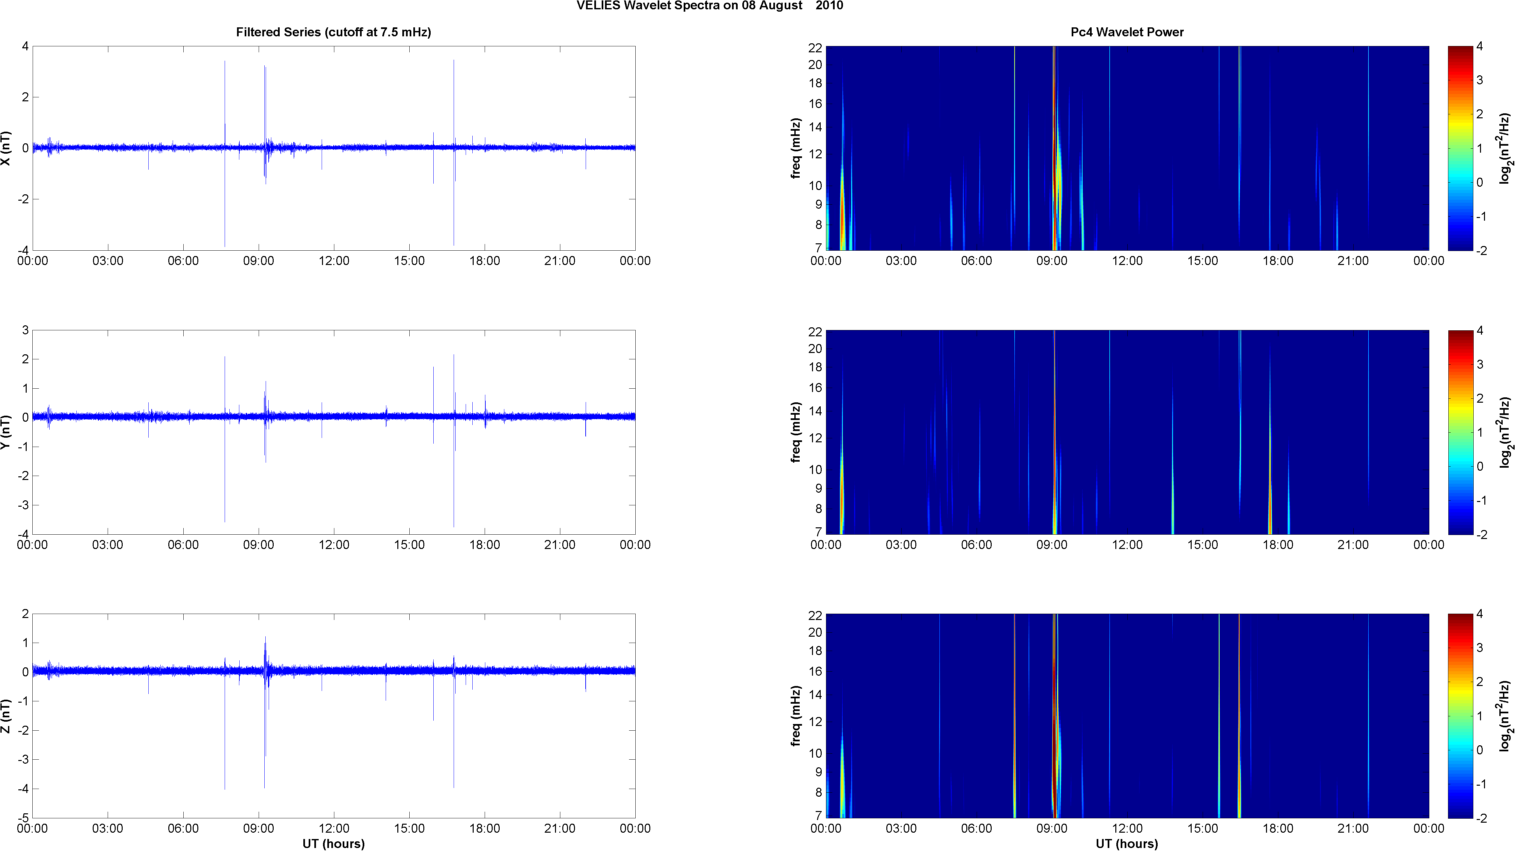Screen dimensions: 1515x851
Task: Click the 'Y (nT)' axis label
Action: point(7,432)
